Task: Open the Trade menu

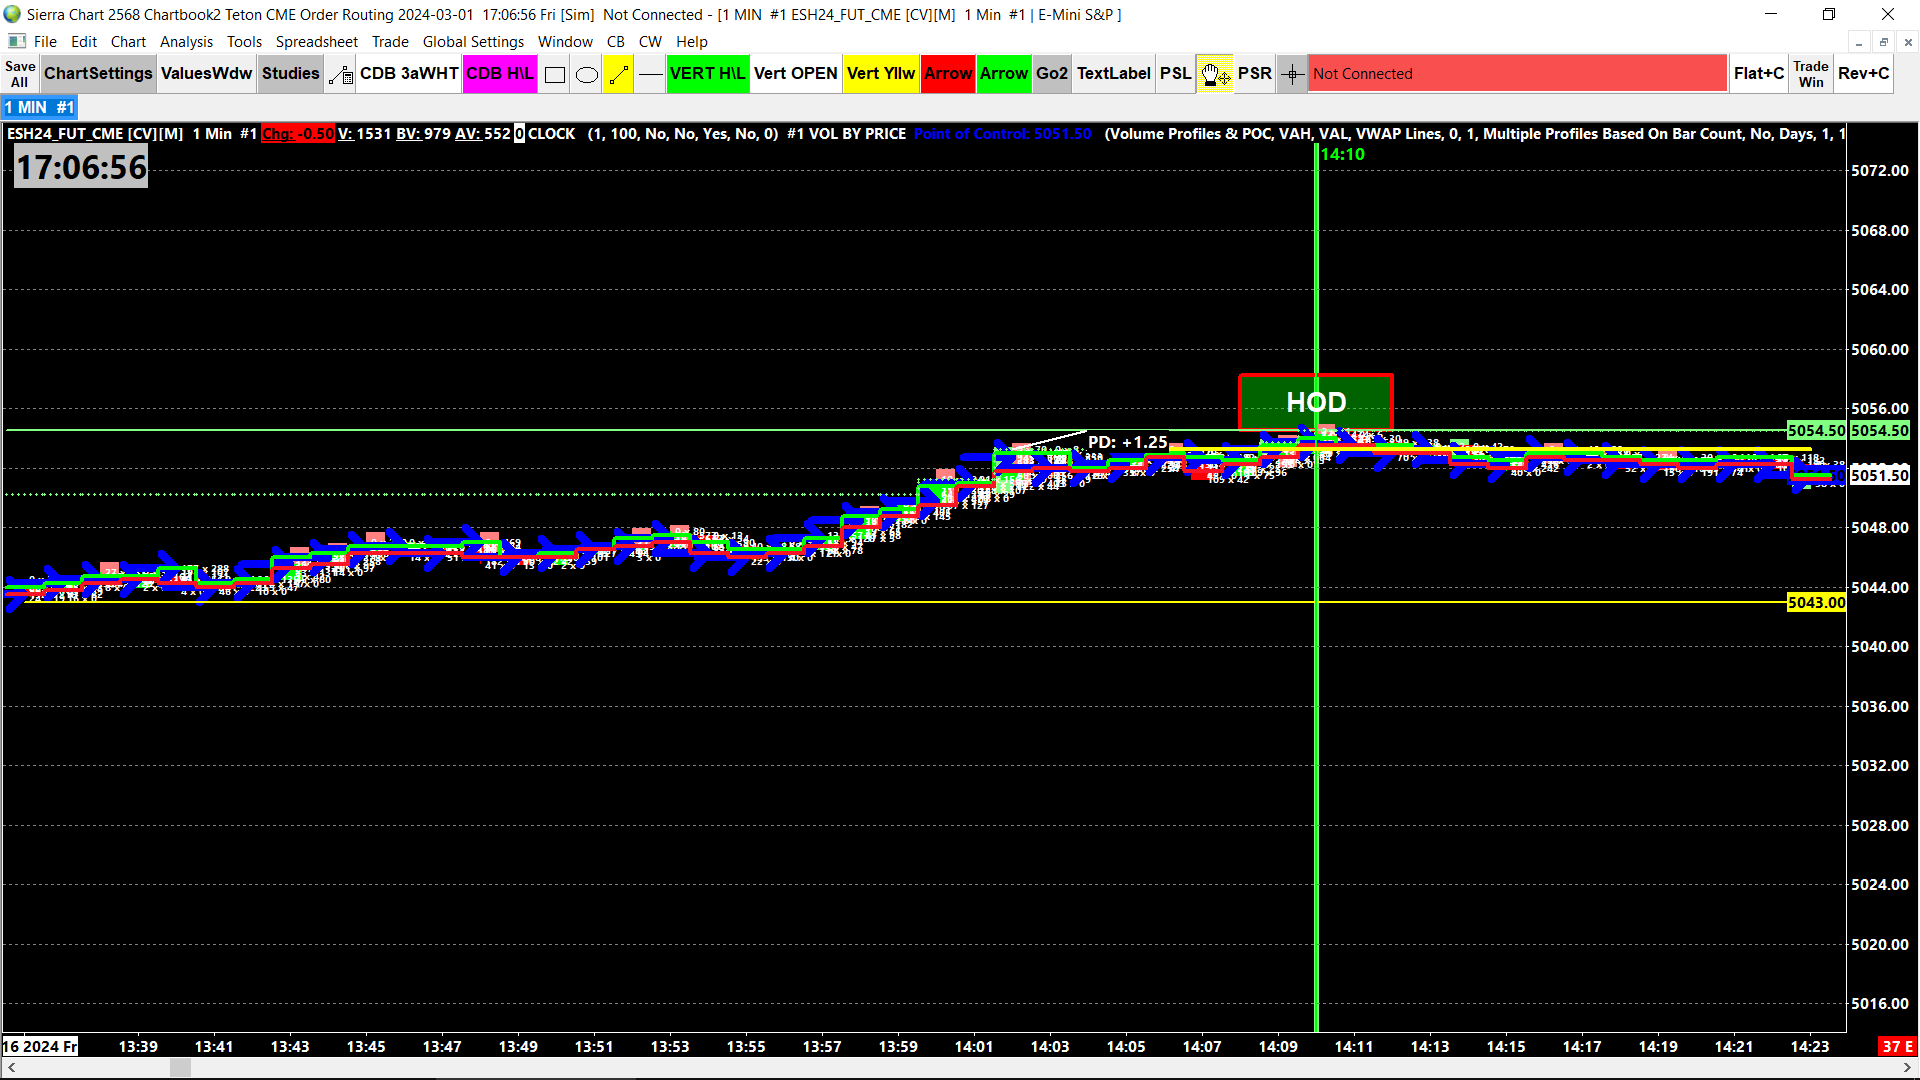Action: pos(390,42)
